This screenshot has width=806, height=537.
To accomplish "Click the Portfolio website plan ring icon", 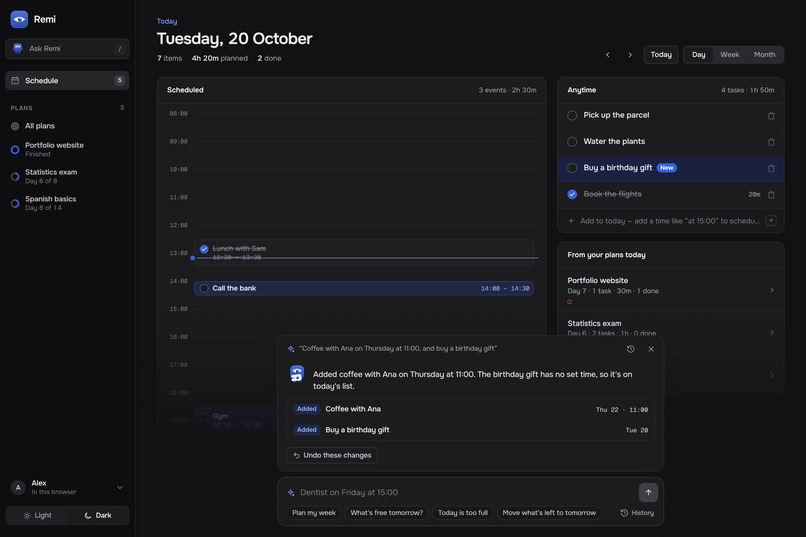I will click(15, 150).
